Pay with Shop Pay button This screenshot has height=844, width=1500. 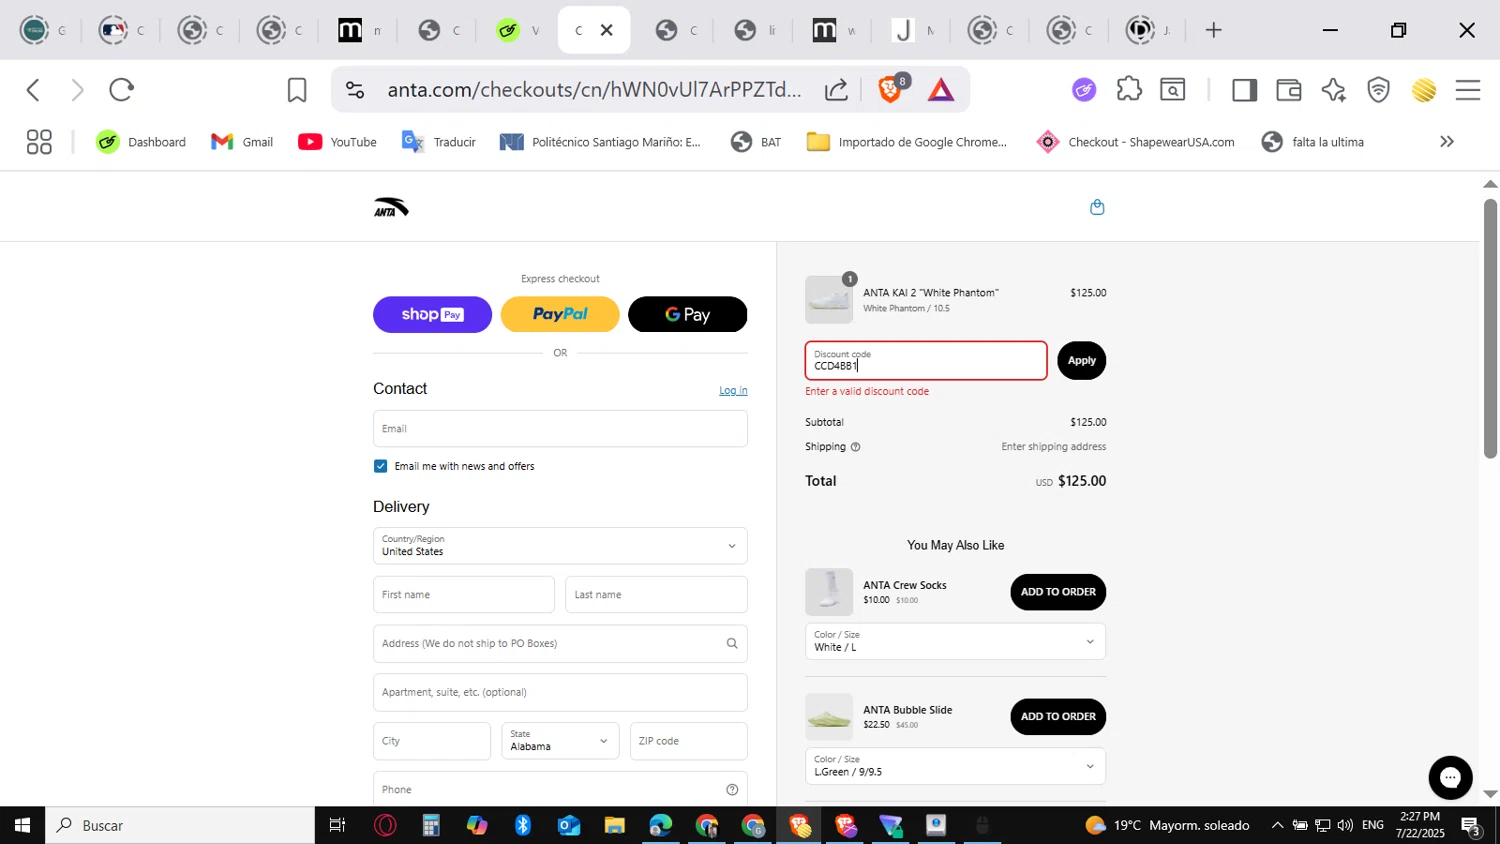click(x=432, y=314)
